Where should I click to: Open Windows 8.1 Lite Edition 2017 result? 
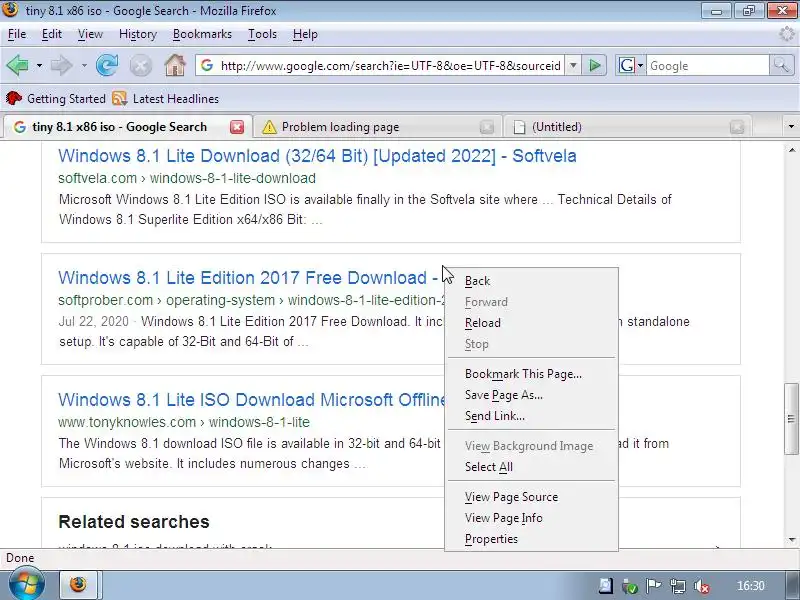(x=248, y=278)
